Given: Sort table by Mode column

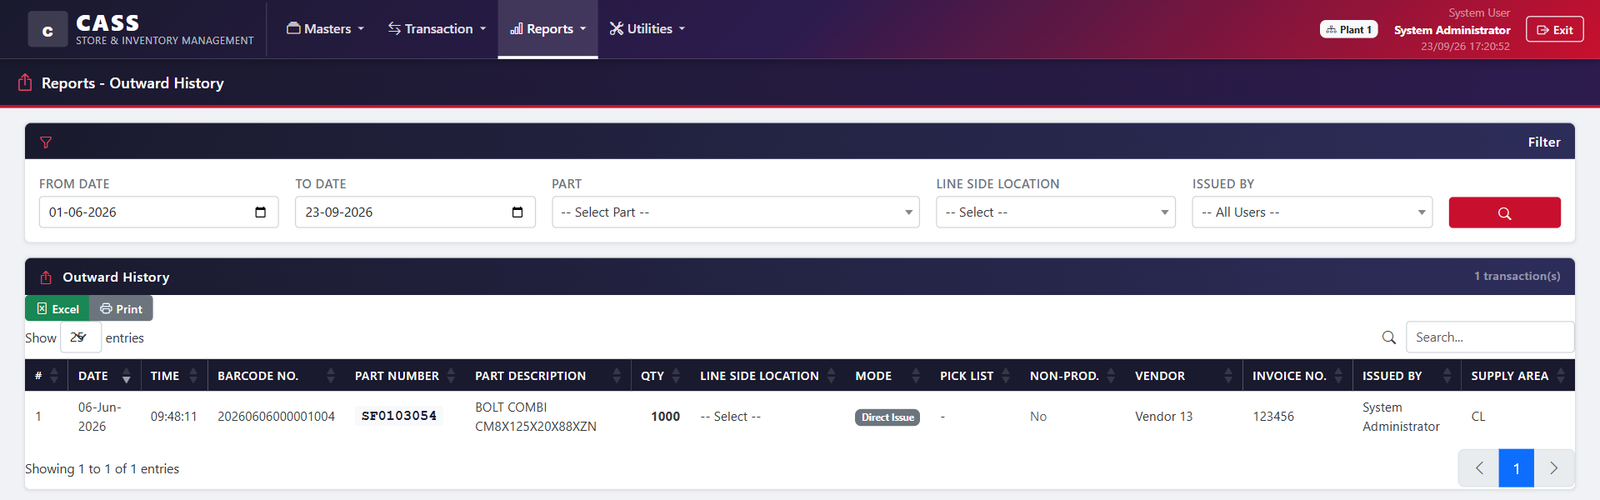Looking at the screenshot, I should coord(887,375).
